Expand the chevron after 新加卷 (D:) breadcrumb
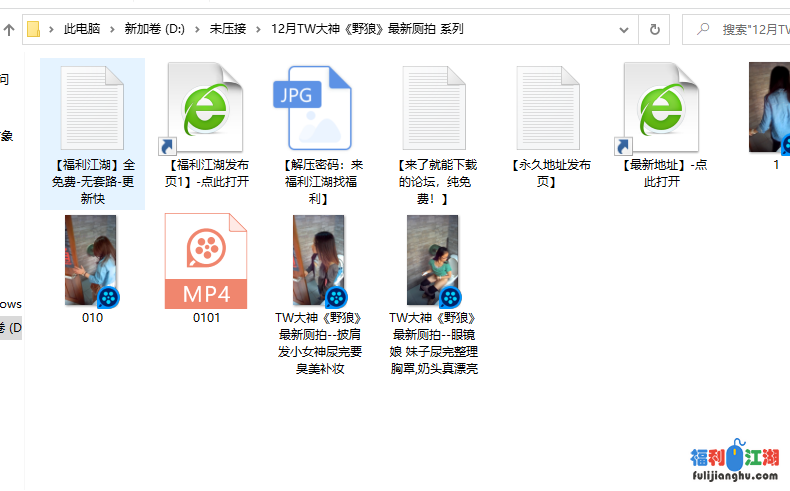Viewport: 790px width, 491px height. [198, 29]
